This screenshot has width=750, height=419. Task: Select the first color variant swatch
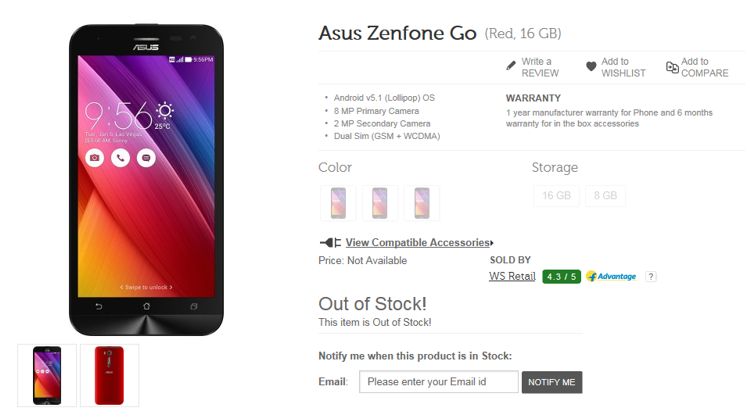click(337, 202)
